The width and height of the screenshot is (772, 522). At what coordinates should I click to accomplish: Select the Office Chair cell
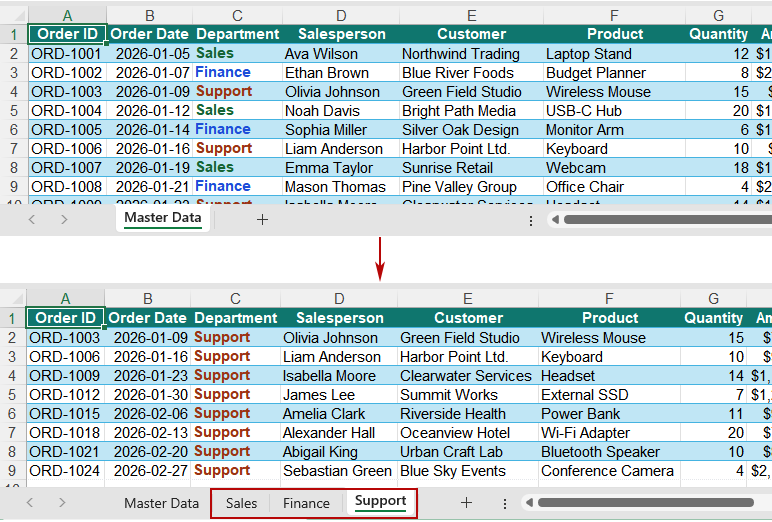[x=614, y=187]
